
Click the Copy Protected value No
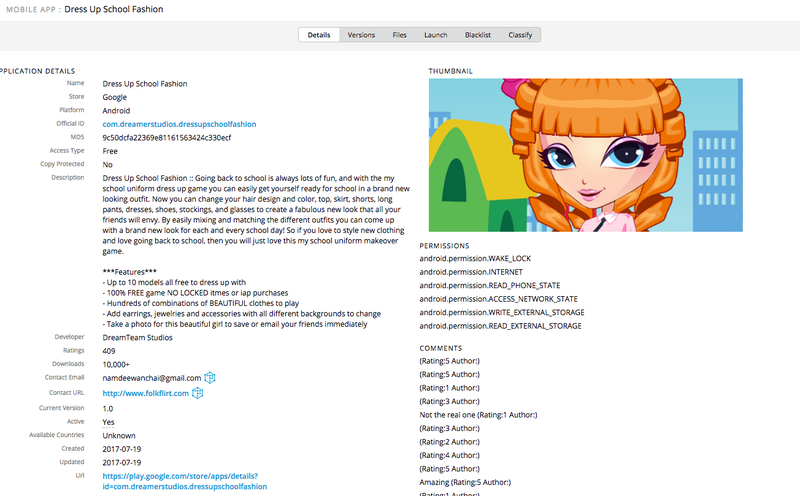point(107,165)
